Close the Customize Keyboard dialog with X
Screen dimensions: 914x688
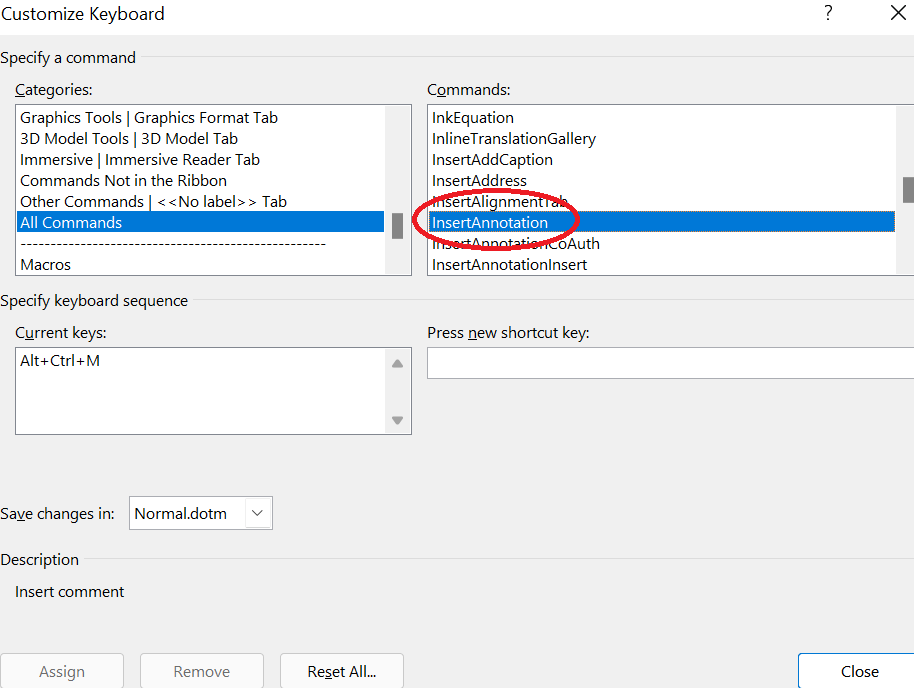pos(898,12)
